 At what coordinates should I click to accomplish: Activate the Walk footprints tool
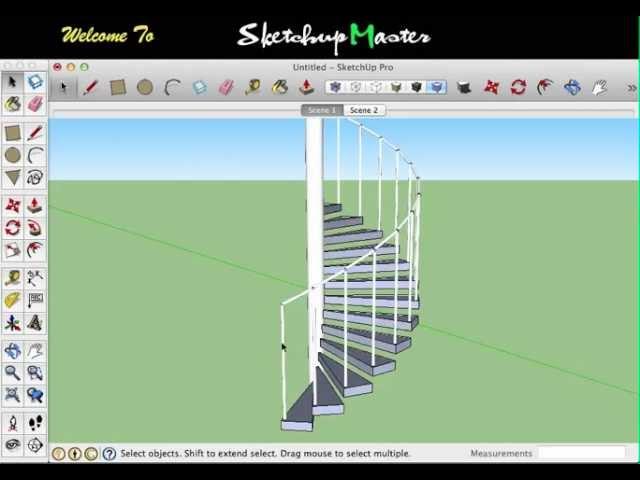pyautogui.click(x=35, y=423)
